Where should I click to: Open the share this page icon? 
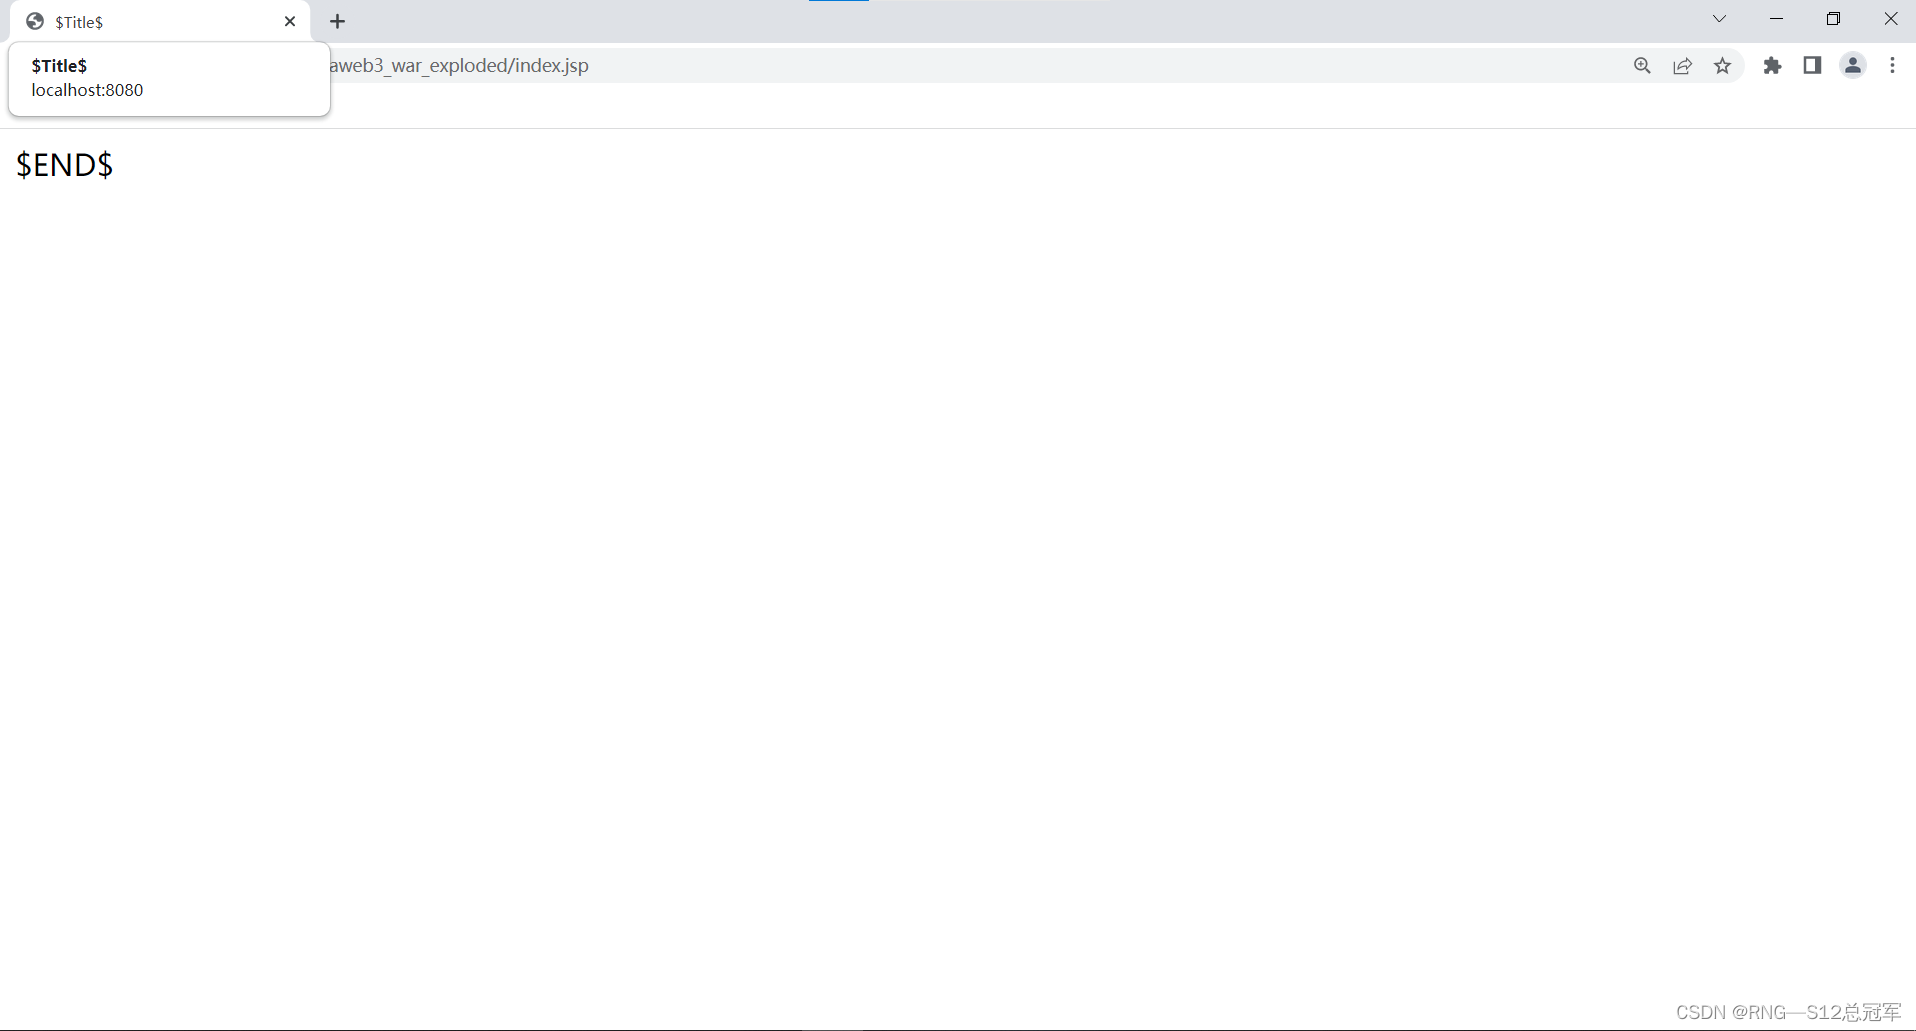coord(1682,65)
